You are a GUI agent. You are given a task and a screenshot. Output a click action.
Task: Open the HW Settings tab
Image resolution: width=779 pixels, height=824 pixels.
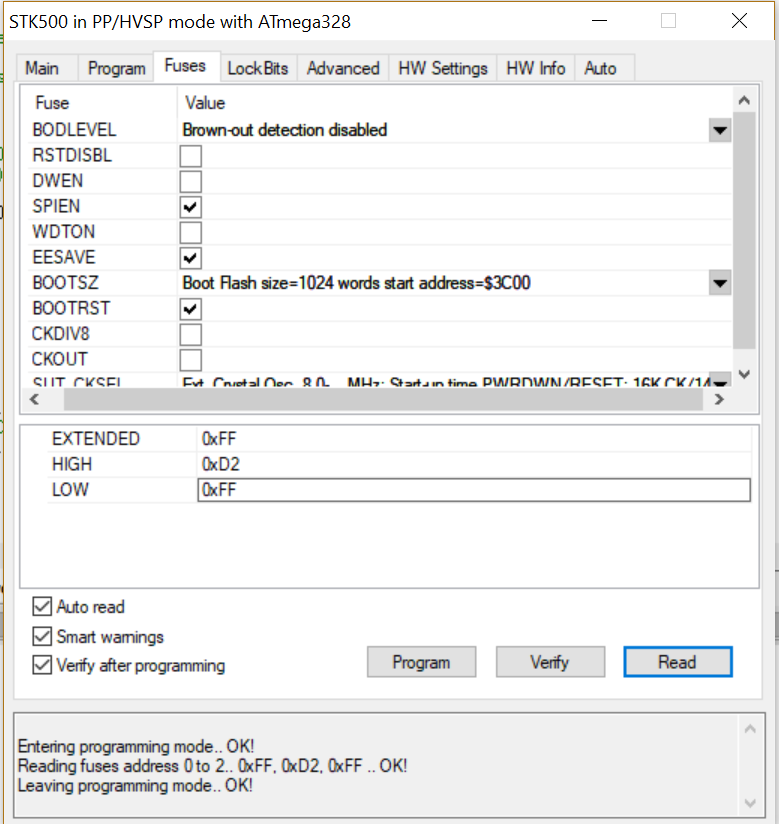tap(443, 68)
